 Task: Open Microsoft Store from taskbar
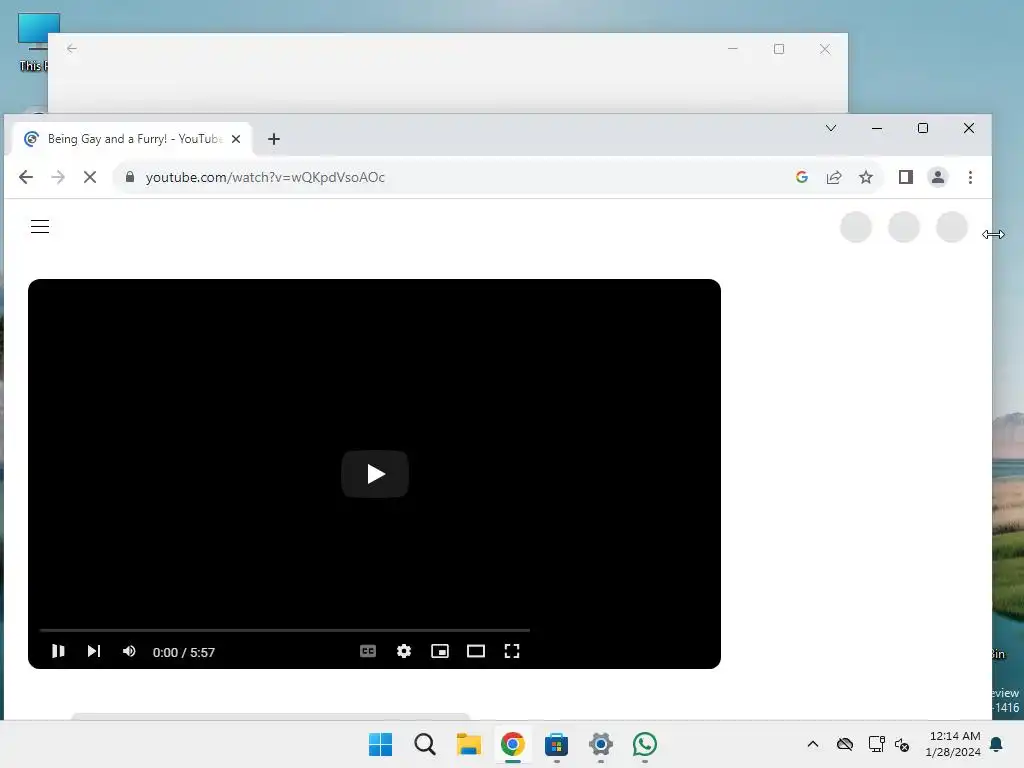tap(556, 744)
